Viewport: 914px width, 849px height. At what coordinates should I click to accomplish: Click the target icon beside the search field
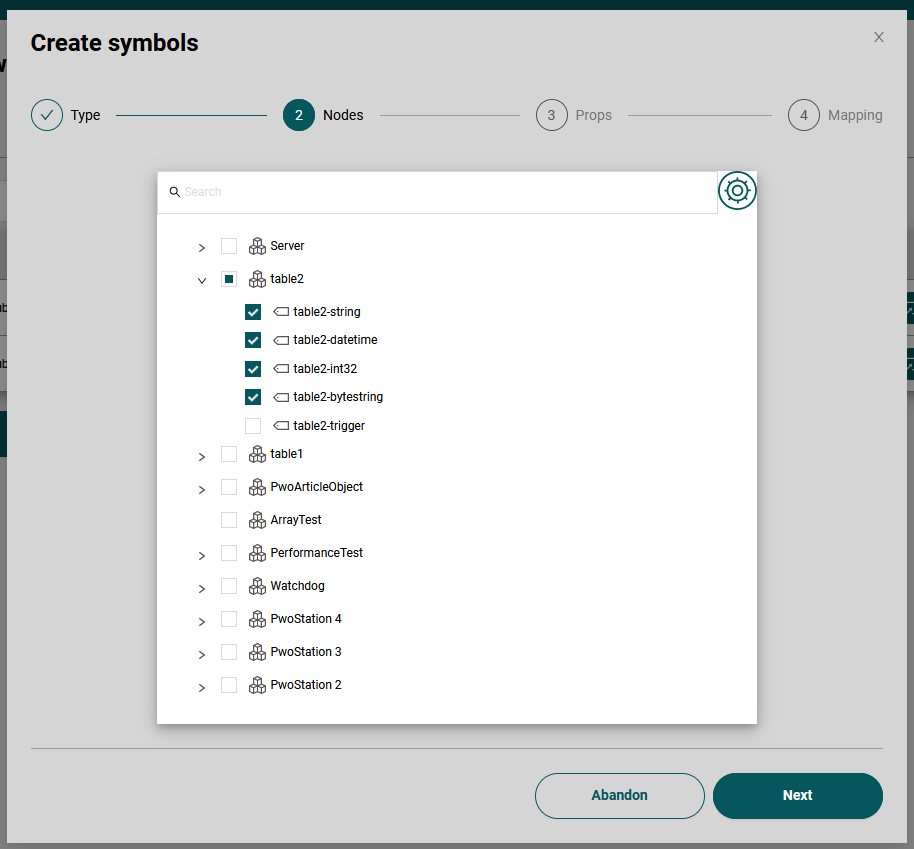tap(737, 191)
